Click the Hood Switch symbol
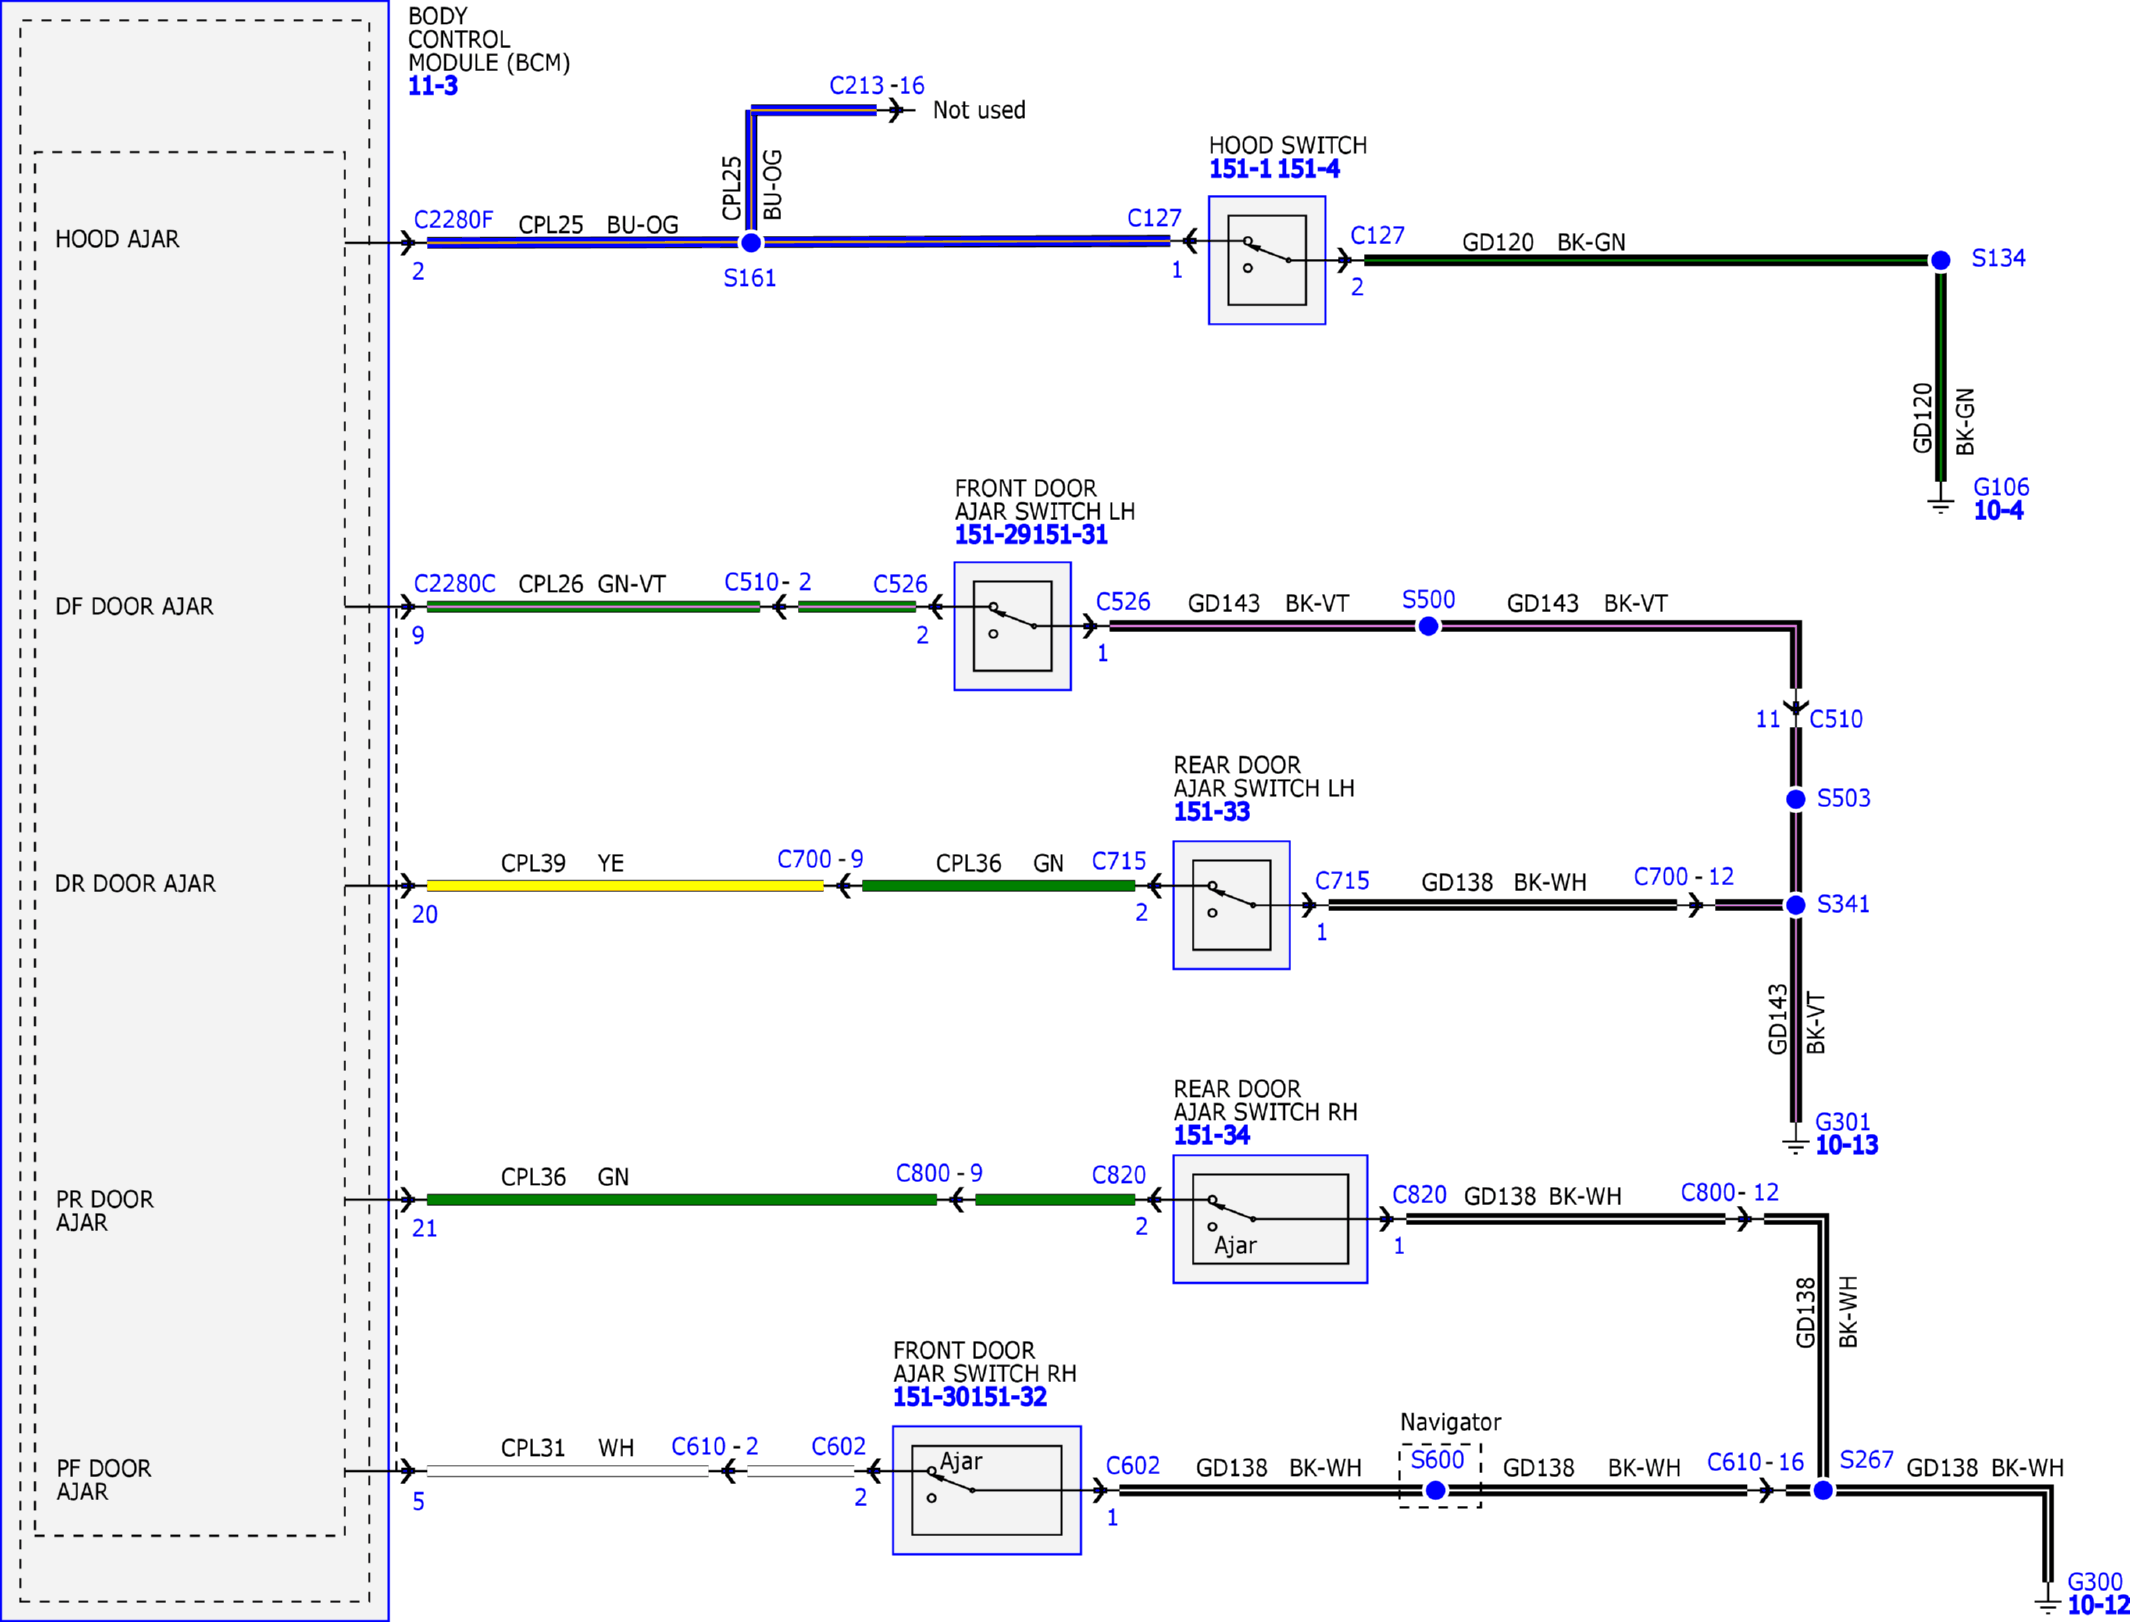2130x1622 pixels. pyautogui.click(x=1266, y=260)
